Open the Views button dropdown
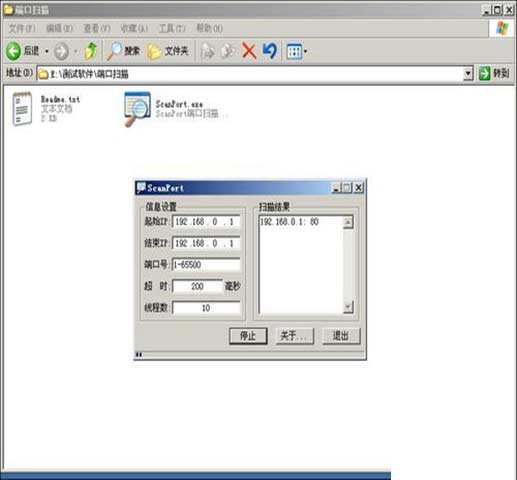The image size is (517, 480). click(296, 51)
